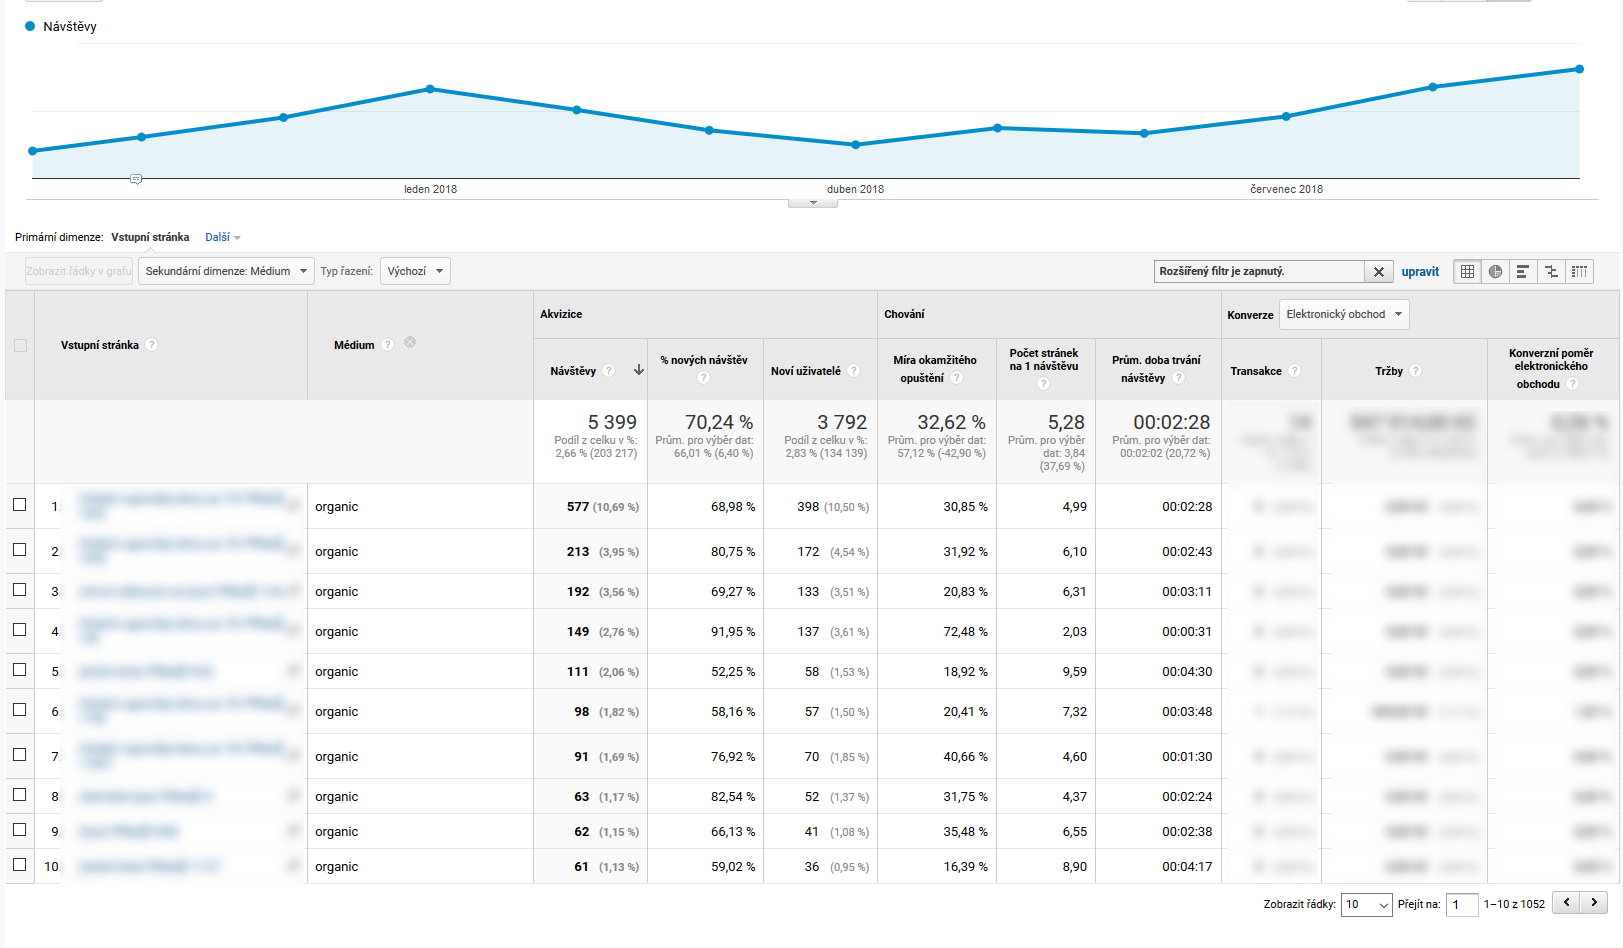1623x948 pixels.
Task: Tick the checkbox for row 1 (577 visits)
Action: click(19, 505)
